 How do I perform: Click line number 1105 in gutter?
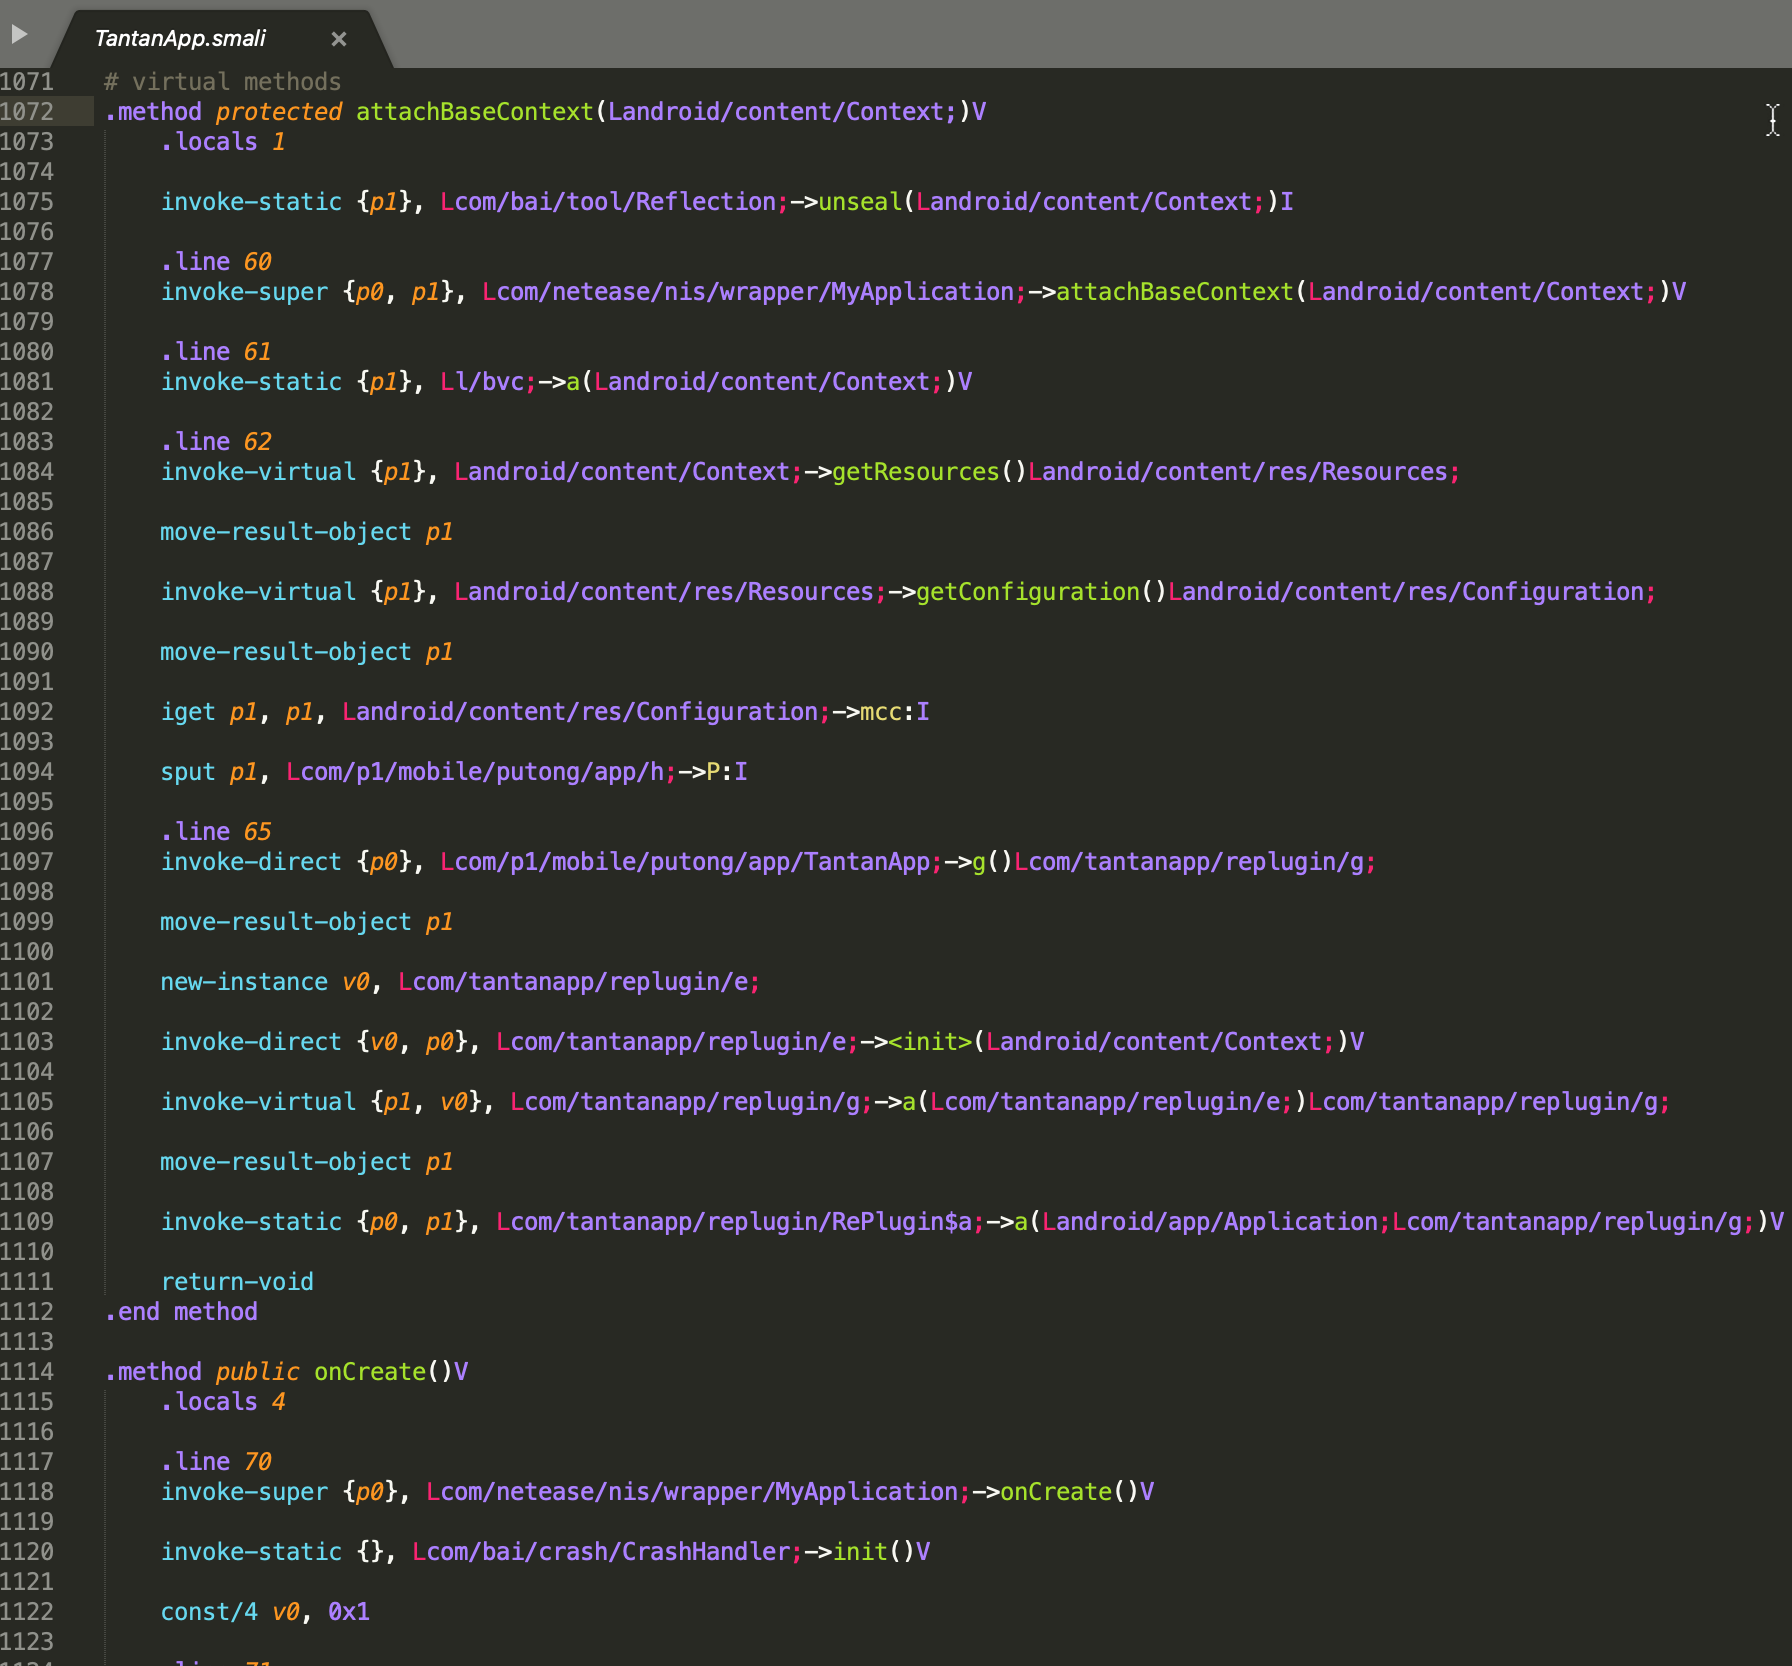tap(27, 1101)
